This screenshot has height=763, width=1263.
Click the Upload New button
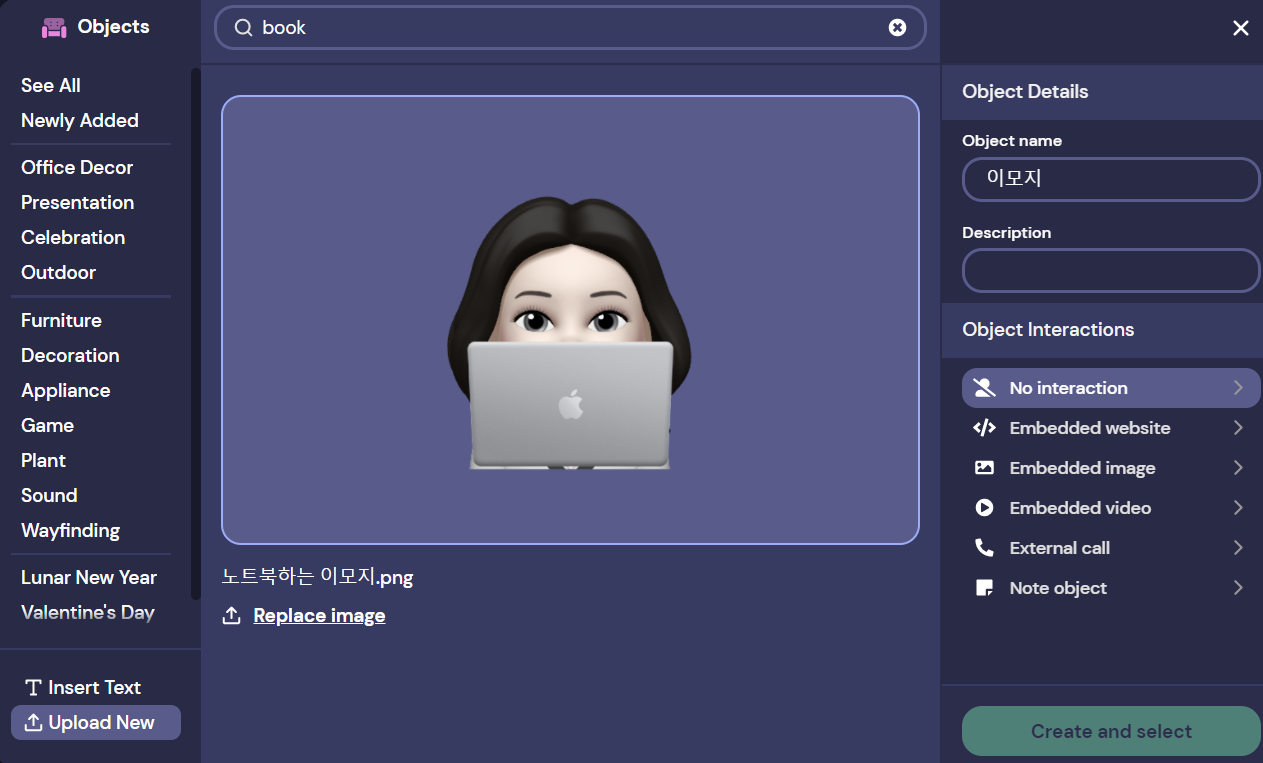coord(96,722)
